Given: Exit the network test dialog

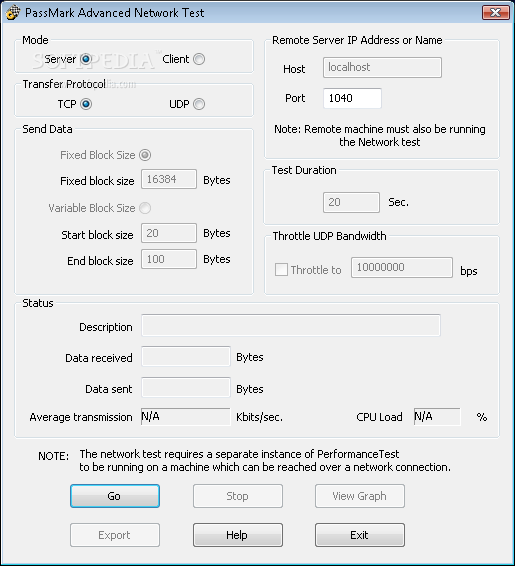Looking at the screenshot, I should click(x=359, y=535).
